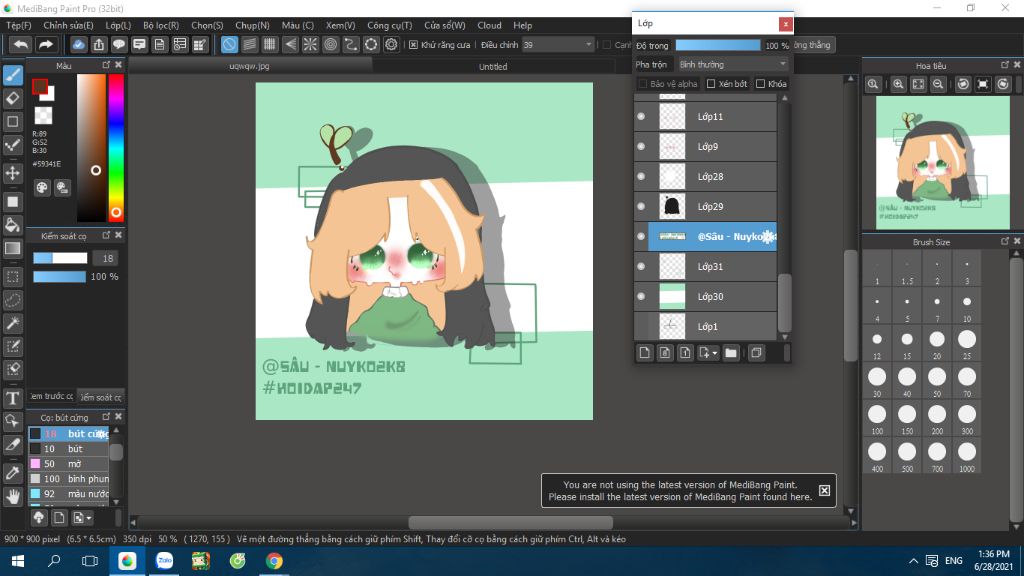
Task: Turn off snap using the circle-slash icon
Action: tap(229, 44)
